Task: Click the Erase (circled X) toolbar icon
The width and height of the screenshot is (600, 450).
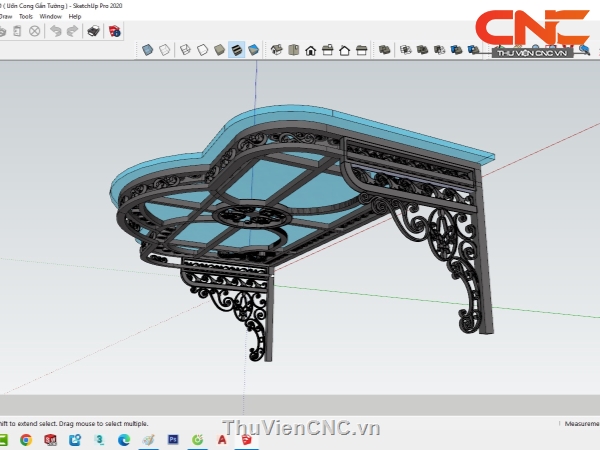Action: pyautogui.click(x=34, y=31)
